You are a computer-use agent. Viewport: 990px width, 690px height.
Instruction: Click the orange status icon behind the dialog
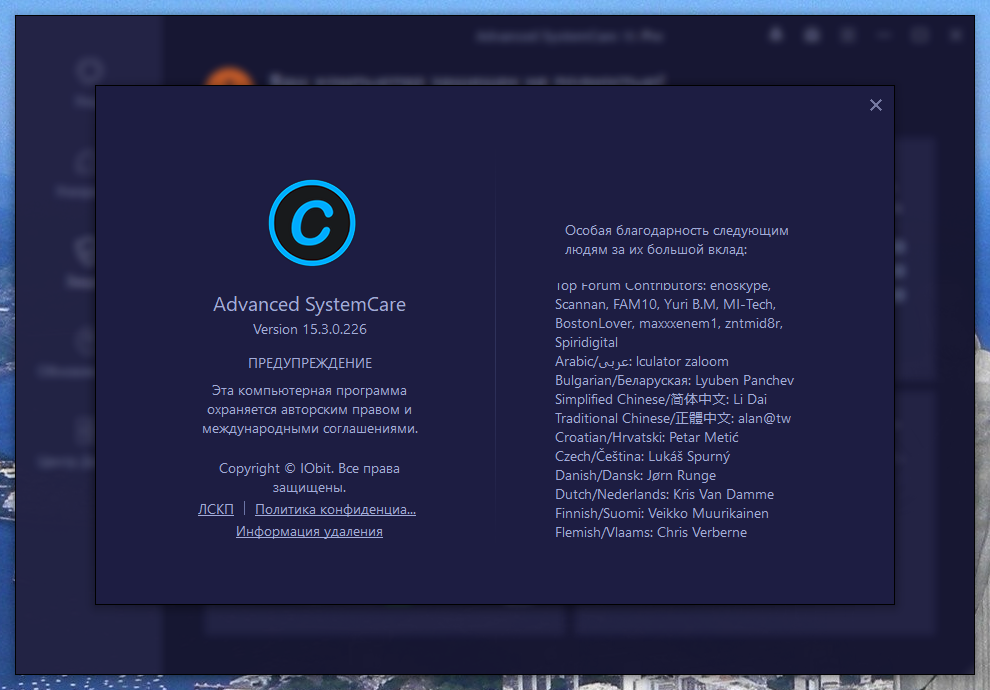pyautogui.click(x=229, y=79)
